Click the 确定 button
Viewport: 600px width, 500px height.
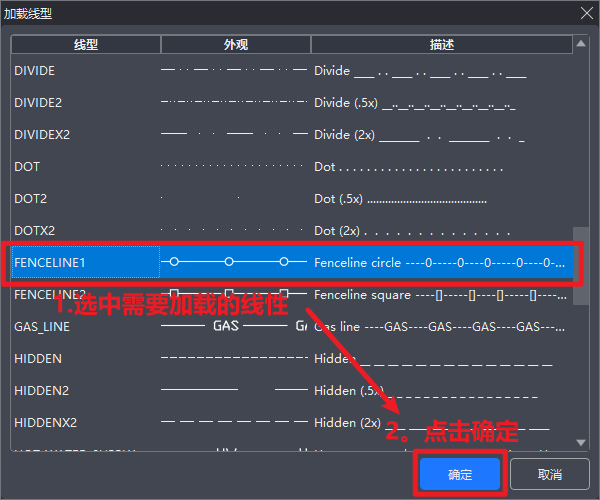point(460,474)
